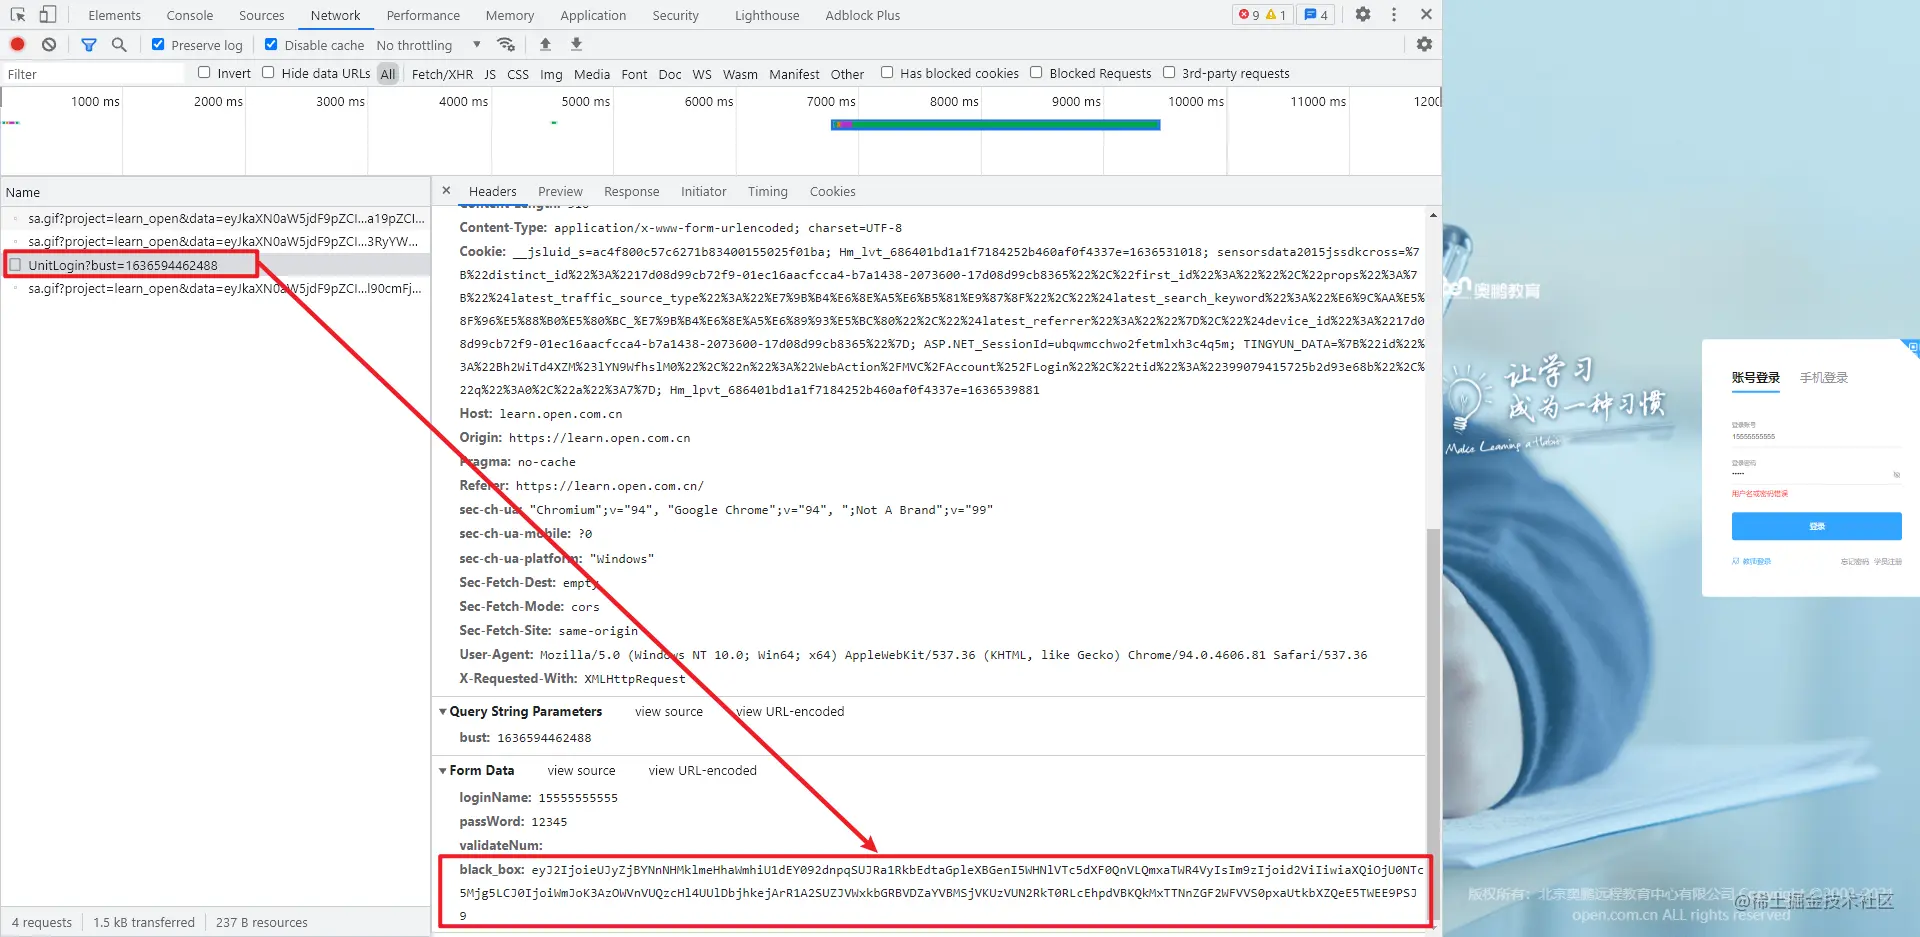Viewport: 1920px width, 937px height.
Task: Switch to the Elements panel
Action: click(x=114, y=15)
